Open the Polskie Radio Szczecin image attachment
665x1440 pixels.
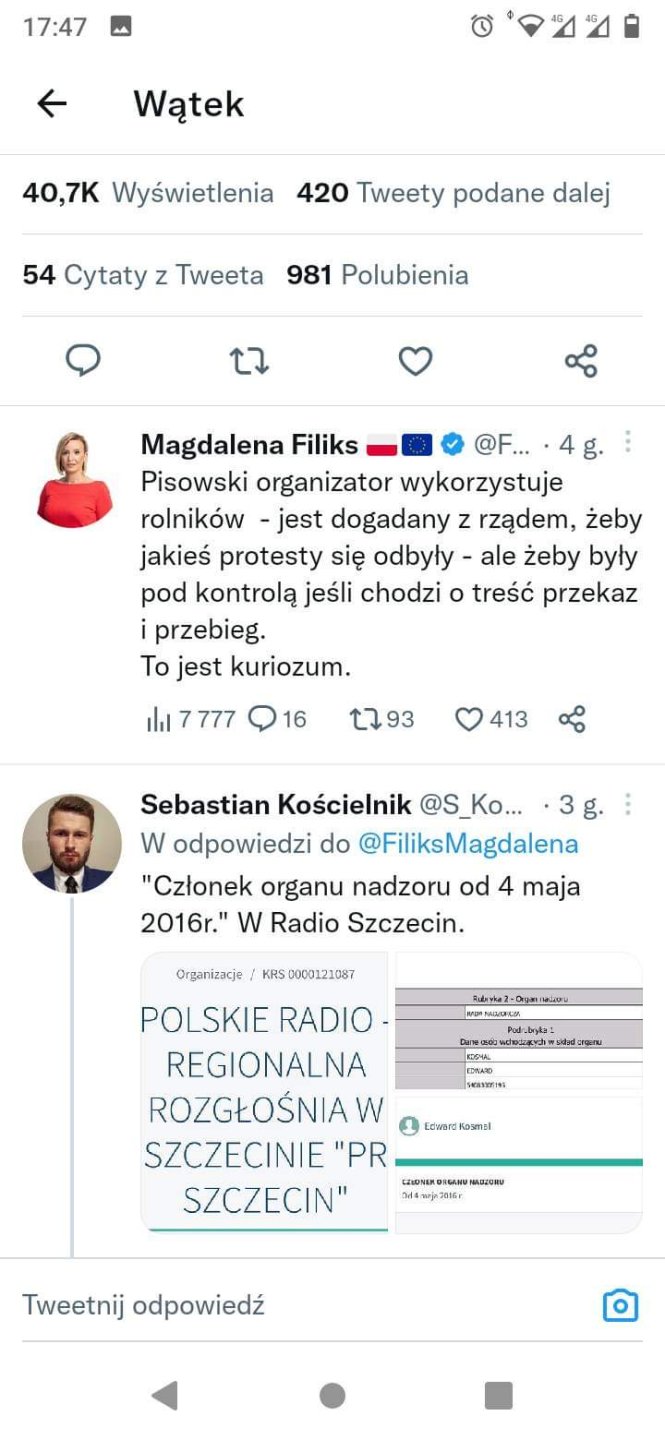tap(264, 1092)
